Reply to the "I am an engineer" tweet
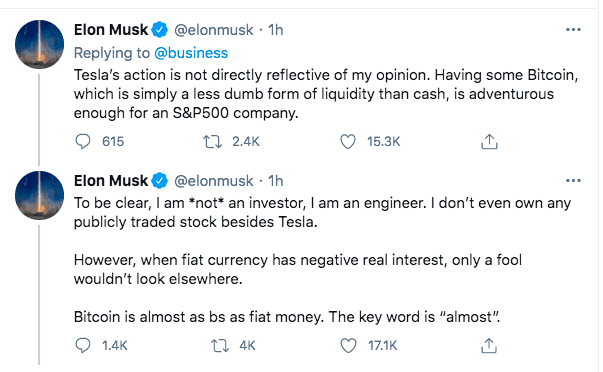 [x=82, y=345]
